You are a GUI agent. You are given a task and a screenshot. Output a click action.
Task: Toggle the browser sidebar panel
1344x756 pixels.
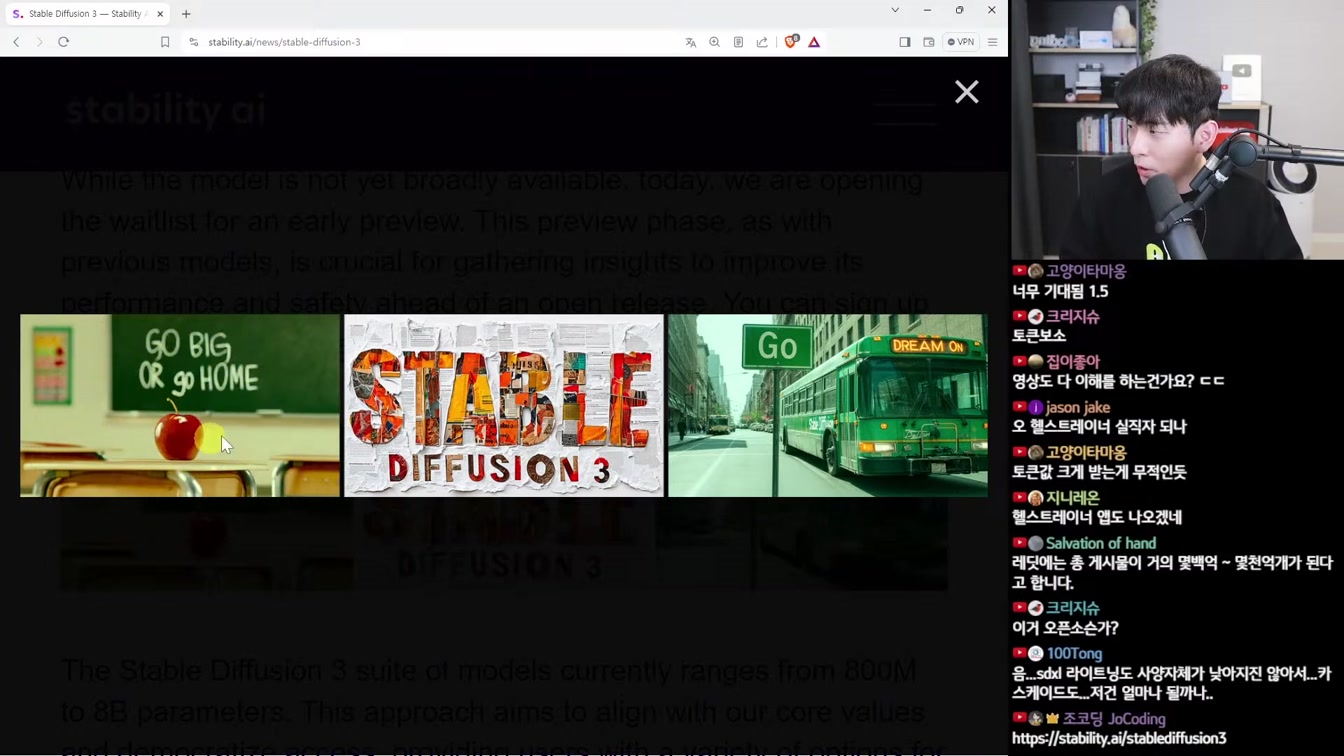point(904,42)
